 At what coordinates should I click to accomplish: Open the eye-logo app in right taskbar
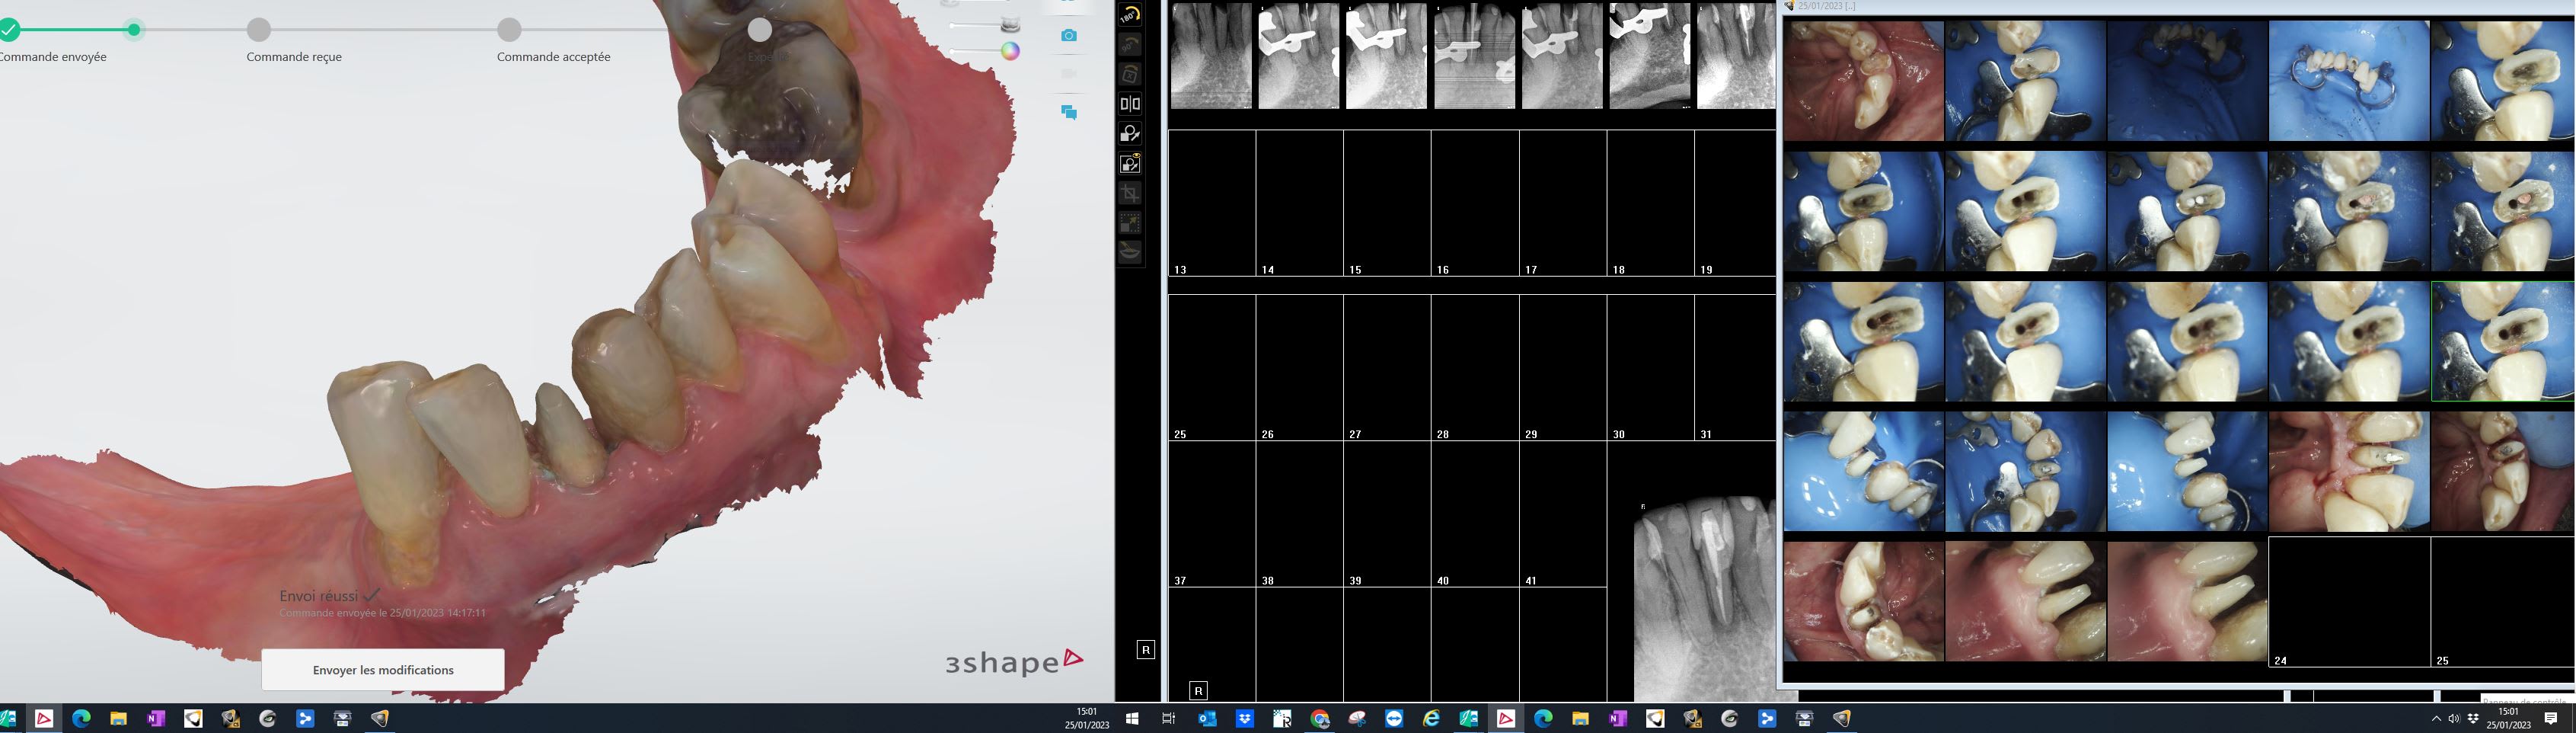[x=1730, y=718]
